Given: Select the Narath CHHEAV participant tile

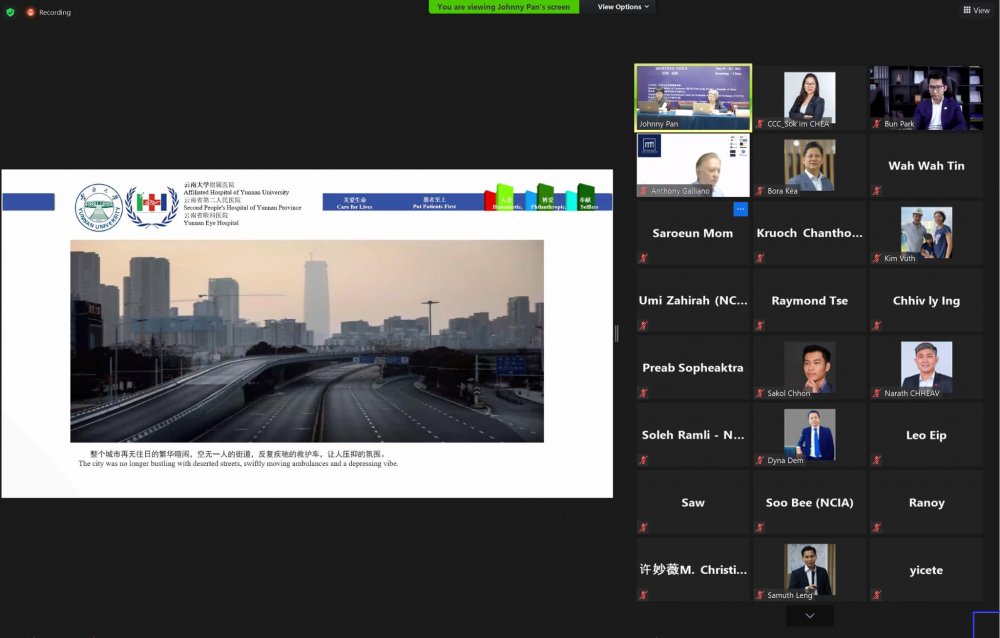Looking at the screenshot, I should click(926, 367).
